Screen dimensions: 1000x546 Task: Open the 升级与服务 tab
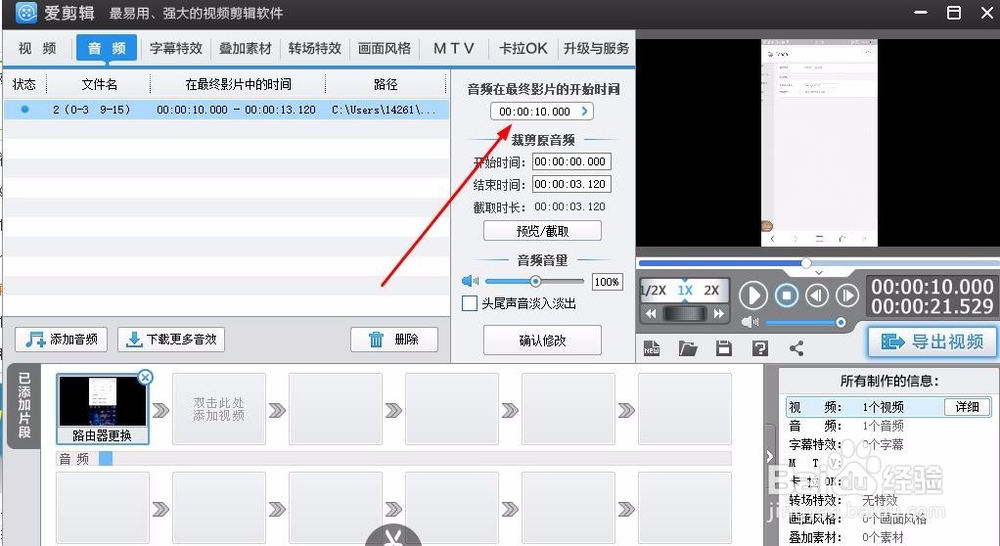(596, 48)
